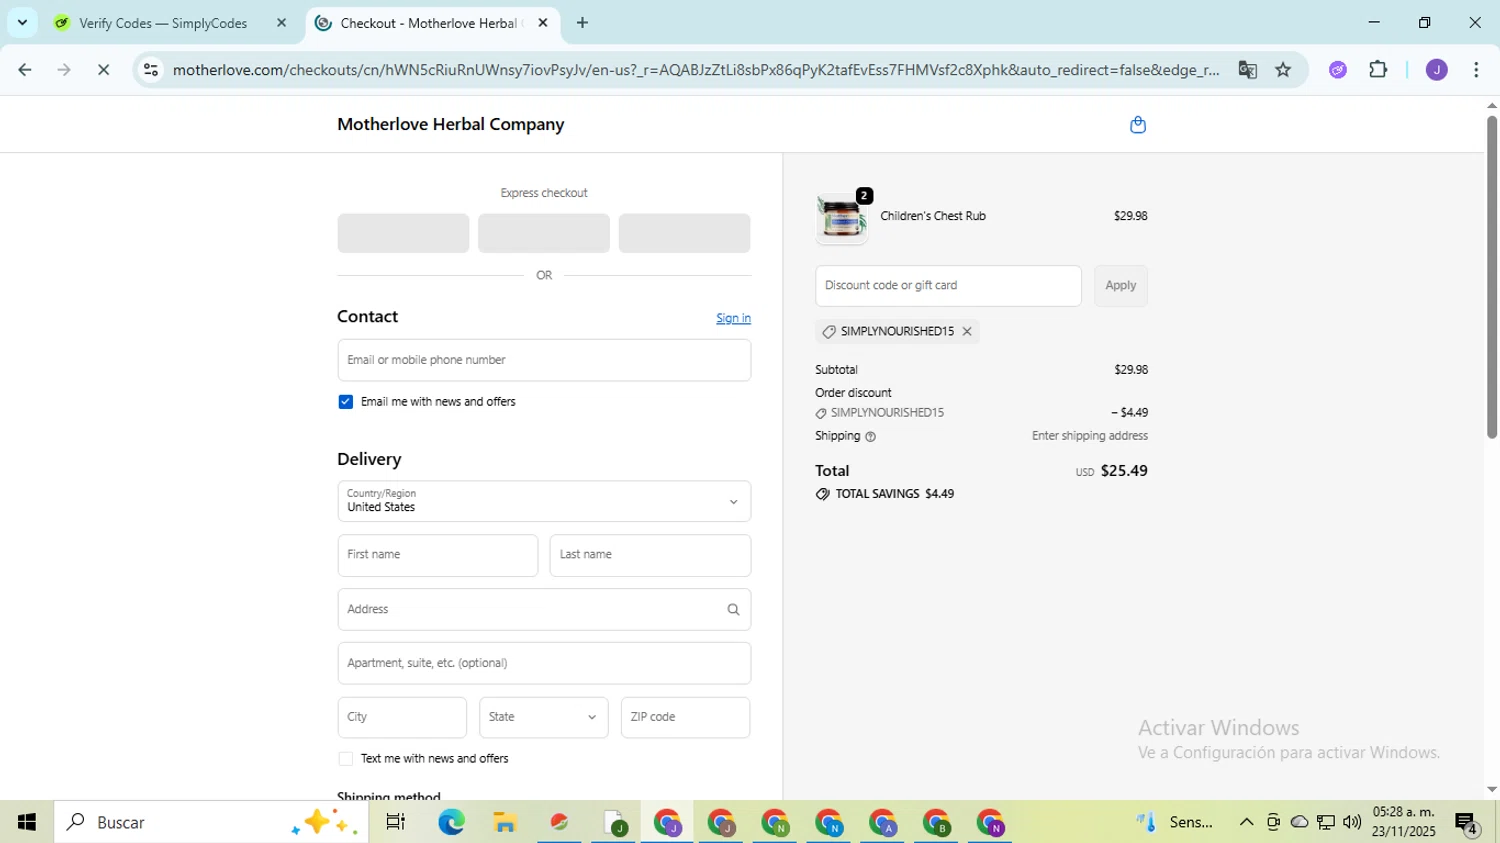Screen dimensions: 1500x843
Task: Click the address search magnifier icon
Action: [733, 609]
